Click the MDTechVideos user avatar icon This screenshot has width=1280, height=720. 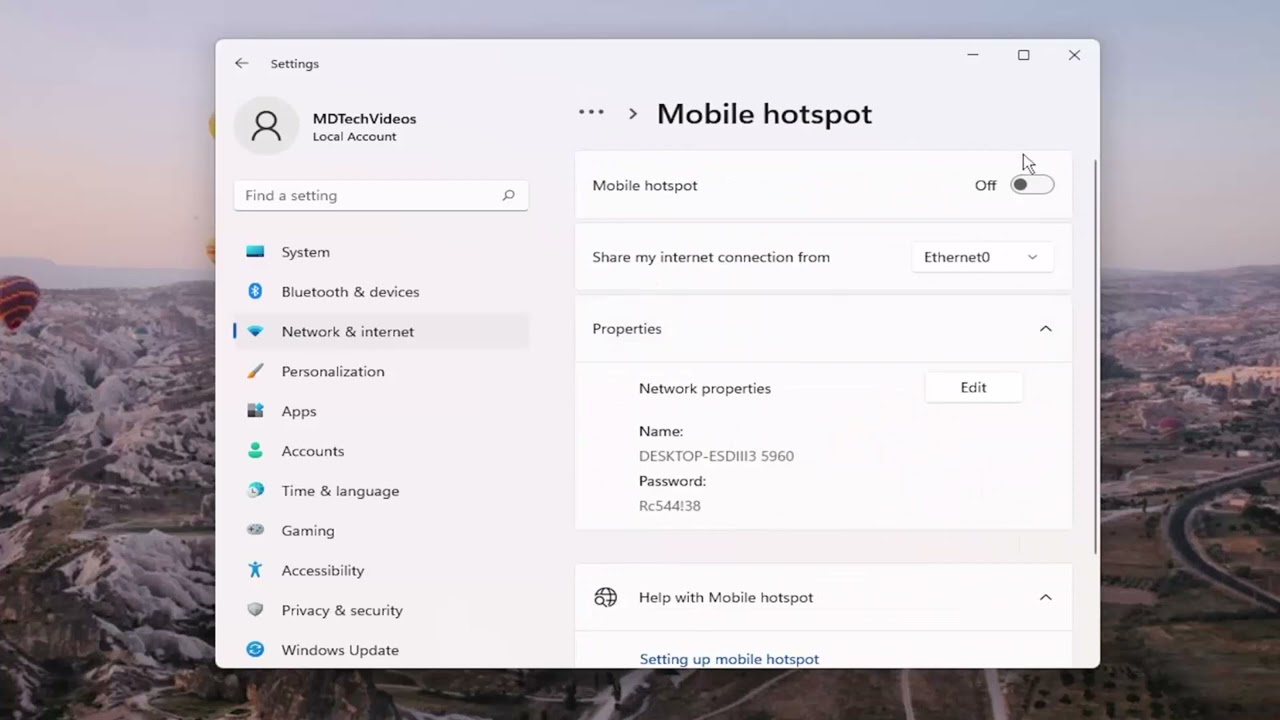266,126
